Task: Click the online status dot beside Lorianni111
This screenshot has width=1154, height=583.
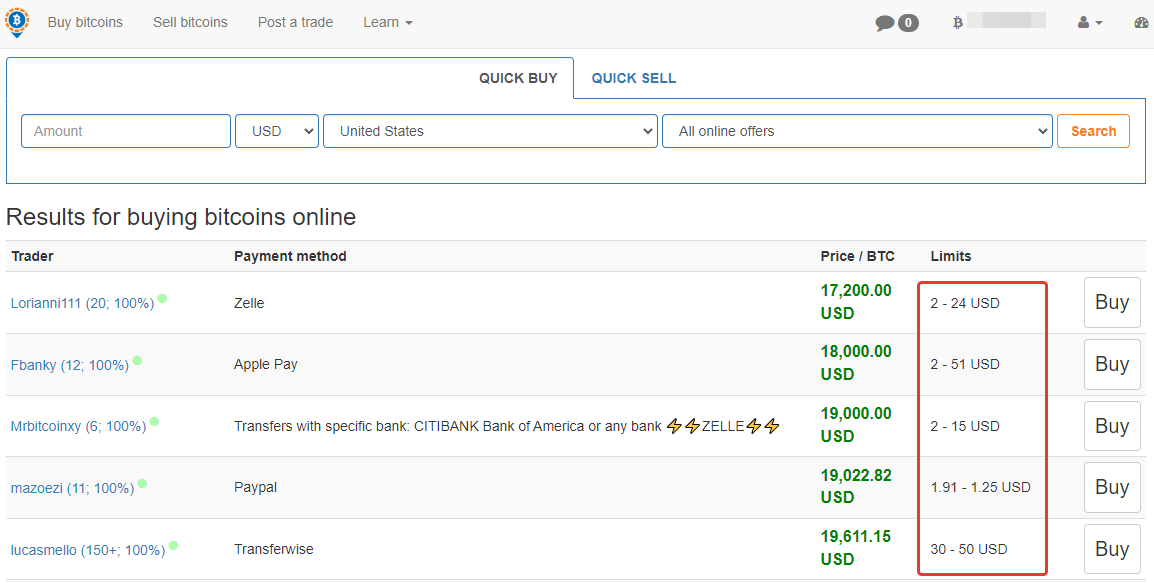Action: (162, 299)
